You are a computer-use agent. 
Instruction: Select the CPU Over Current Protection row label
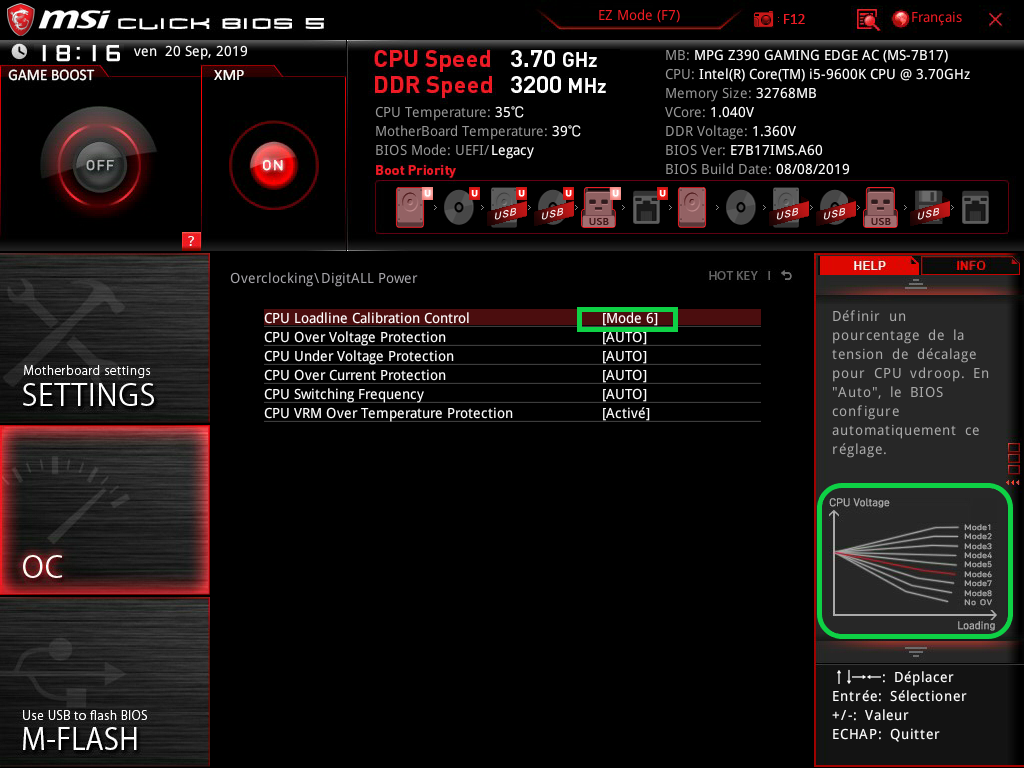click(x=355, y=375)
